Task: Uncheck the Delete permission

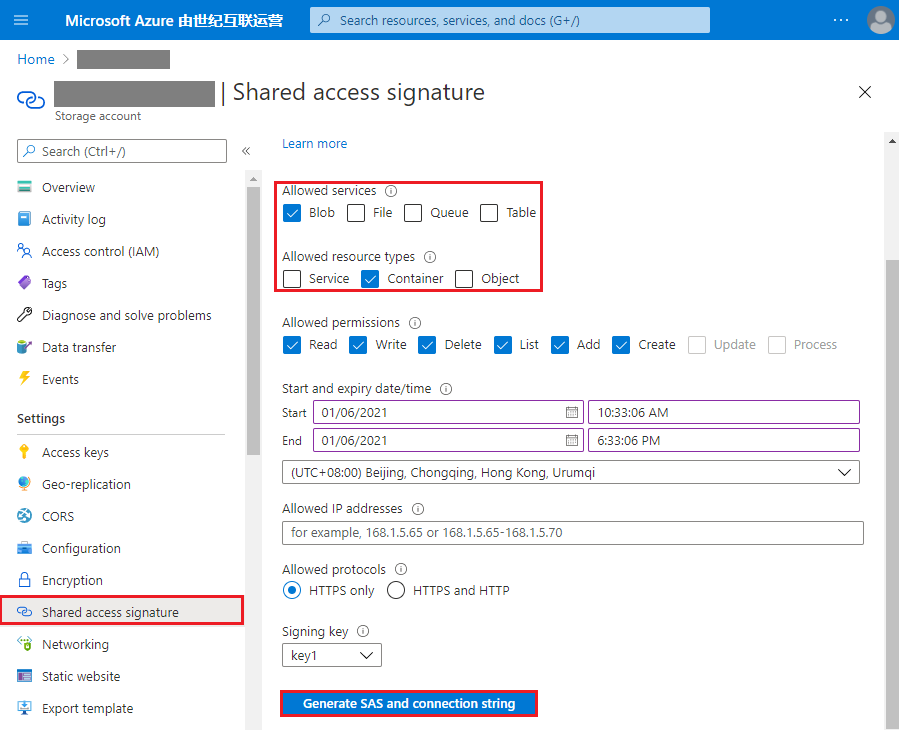Action: (x=427, y=345)
